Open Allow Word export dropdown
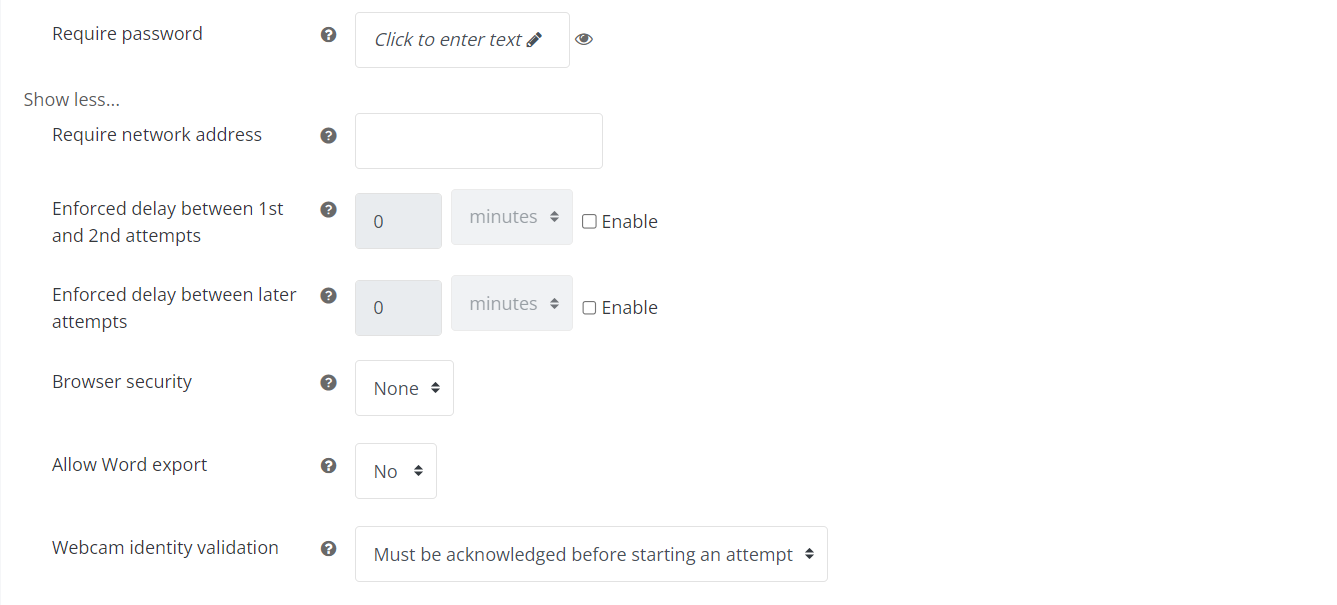 396,471
